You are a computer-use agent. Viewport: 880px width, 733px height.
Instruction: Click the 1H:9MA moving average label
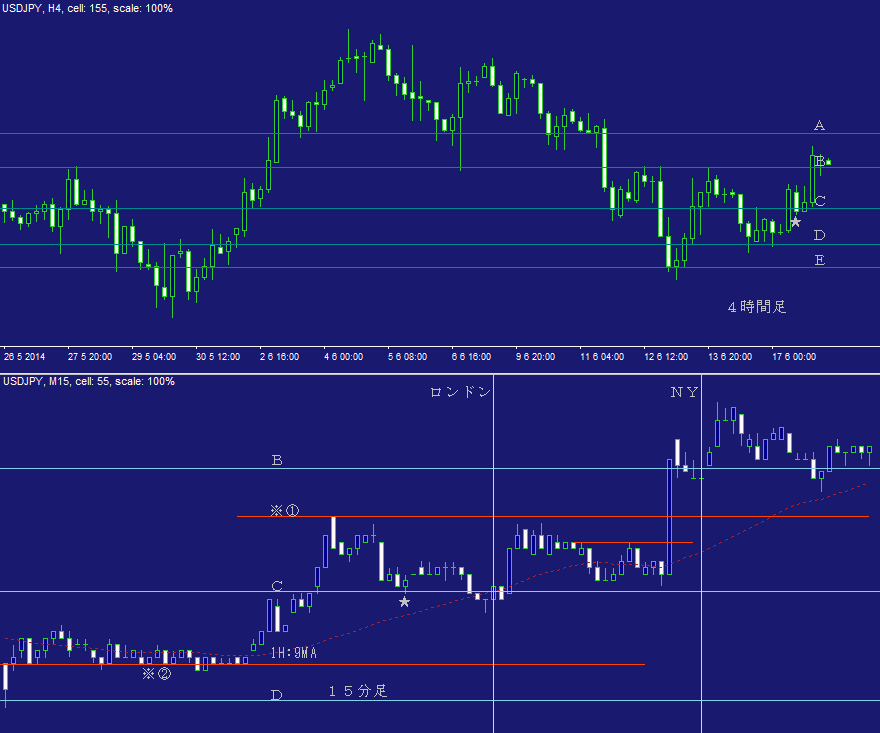(x=294, y=653)
